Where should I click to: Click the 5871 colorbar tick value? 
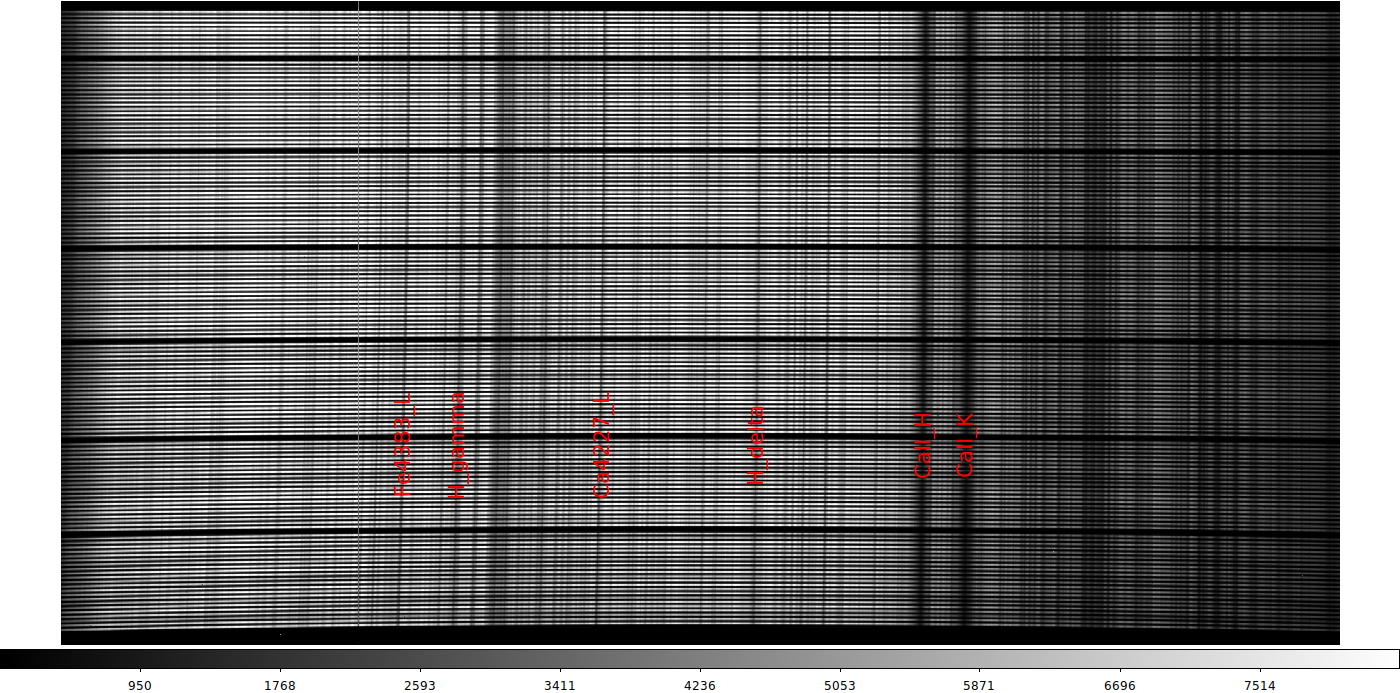pyautogui.click(x=979, y=685)
